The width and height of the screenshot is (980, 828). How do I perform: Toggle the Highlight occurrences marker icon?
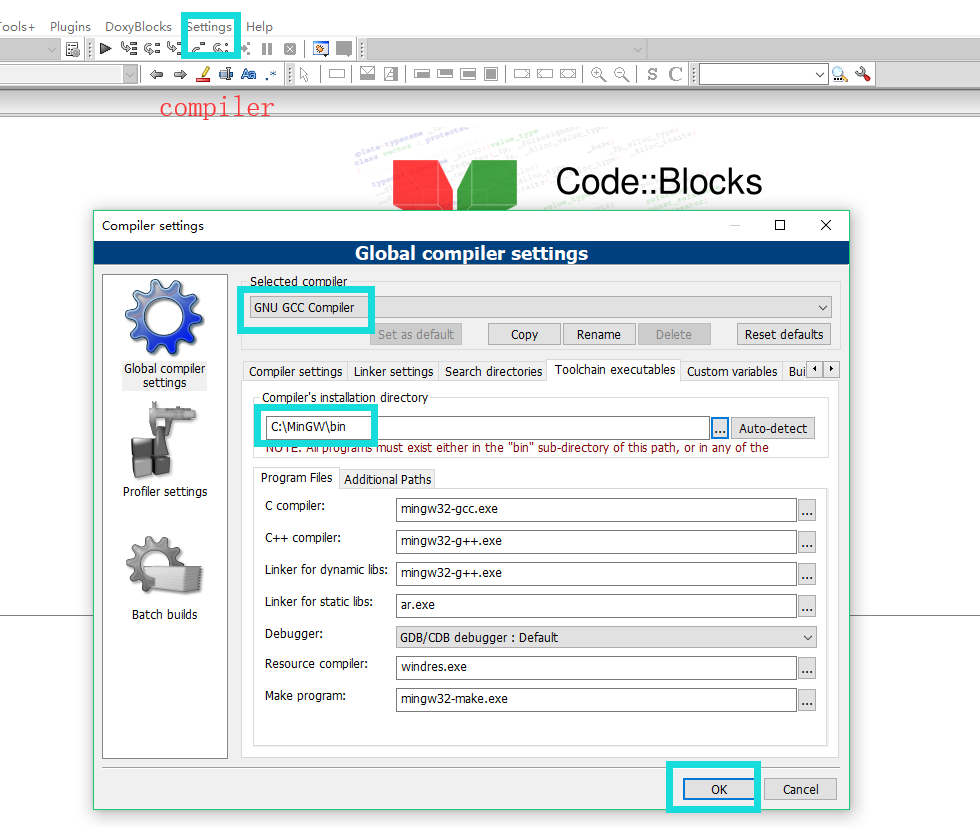click(x=203, y=75)
